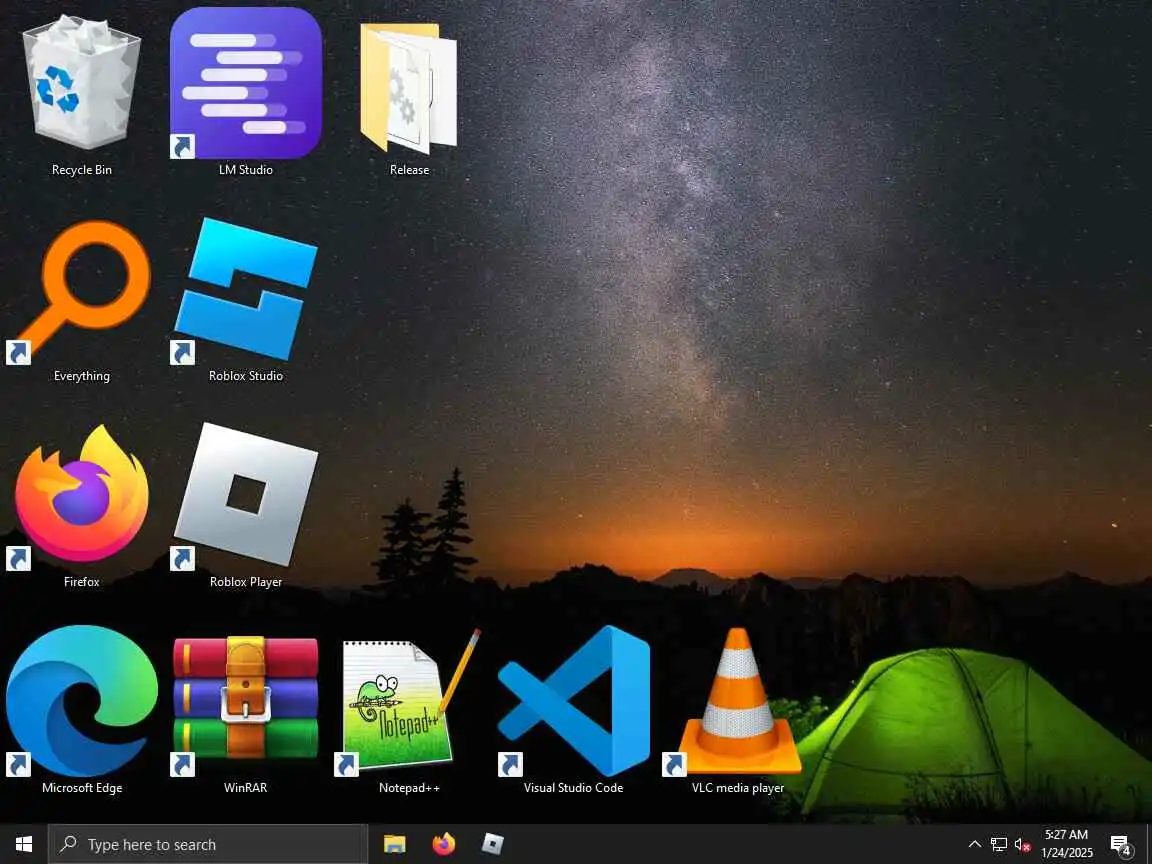
Task: Open the network status tray icon
Action: [998, 844]
